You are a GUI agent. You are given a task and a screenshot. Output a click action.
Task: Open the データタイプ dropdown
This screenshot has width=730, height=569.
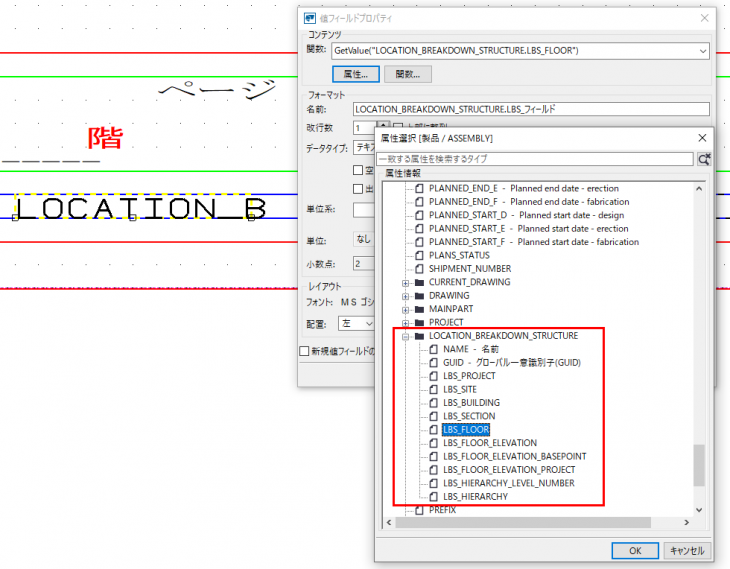pos(364,148)
